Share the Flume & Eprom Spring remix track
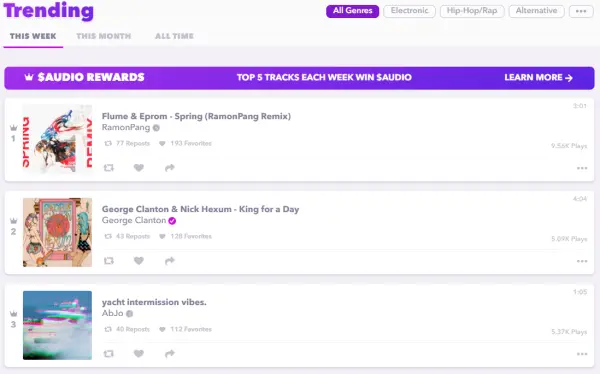Viewport: 600px width, 374px height. pyautogui.click(x=170, y=168)
